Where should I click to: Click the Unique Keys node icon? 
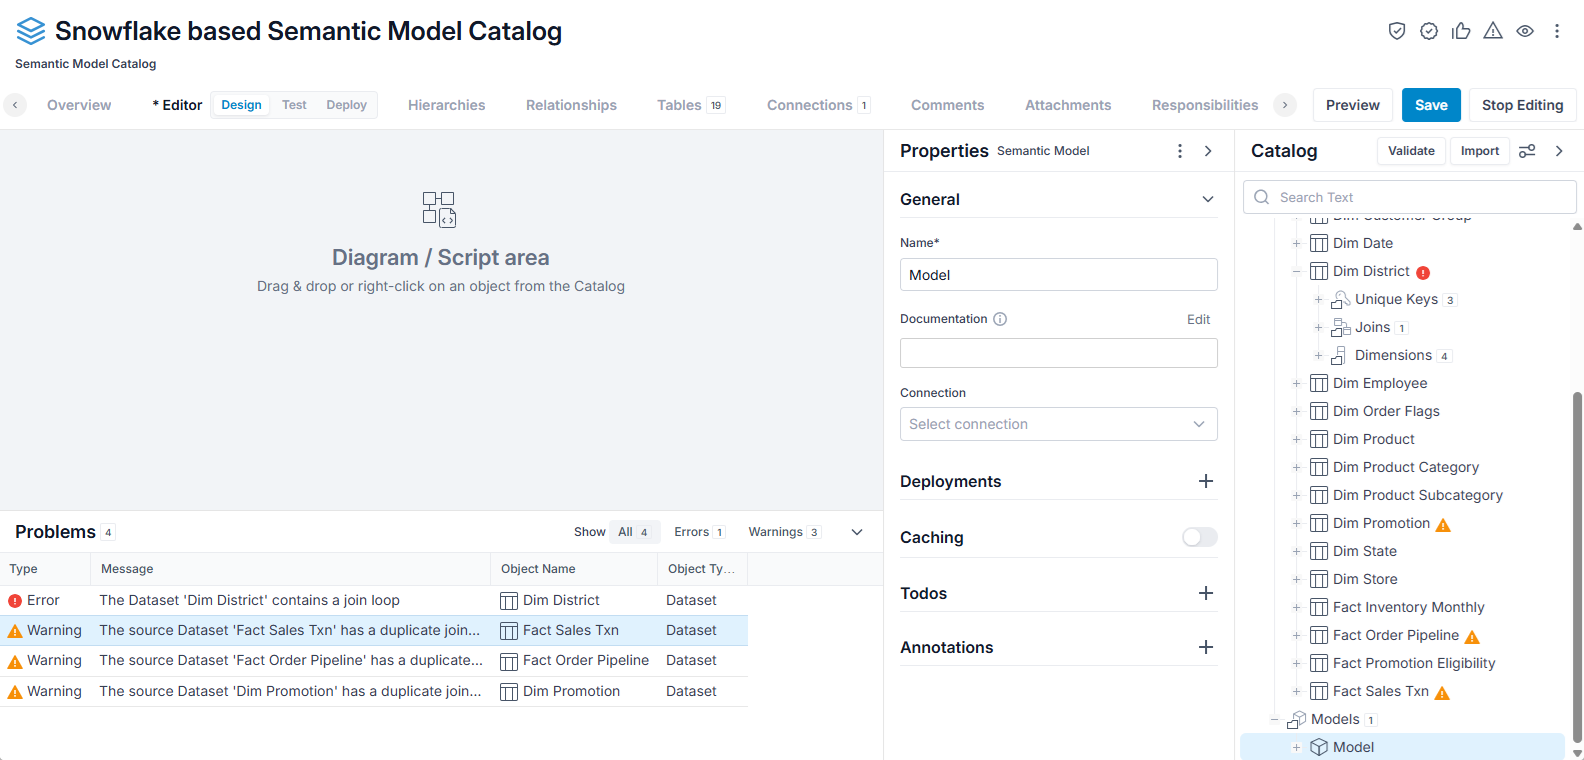pos(1341,299)
